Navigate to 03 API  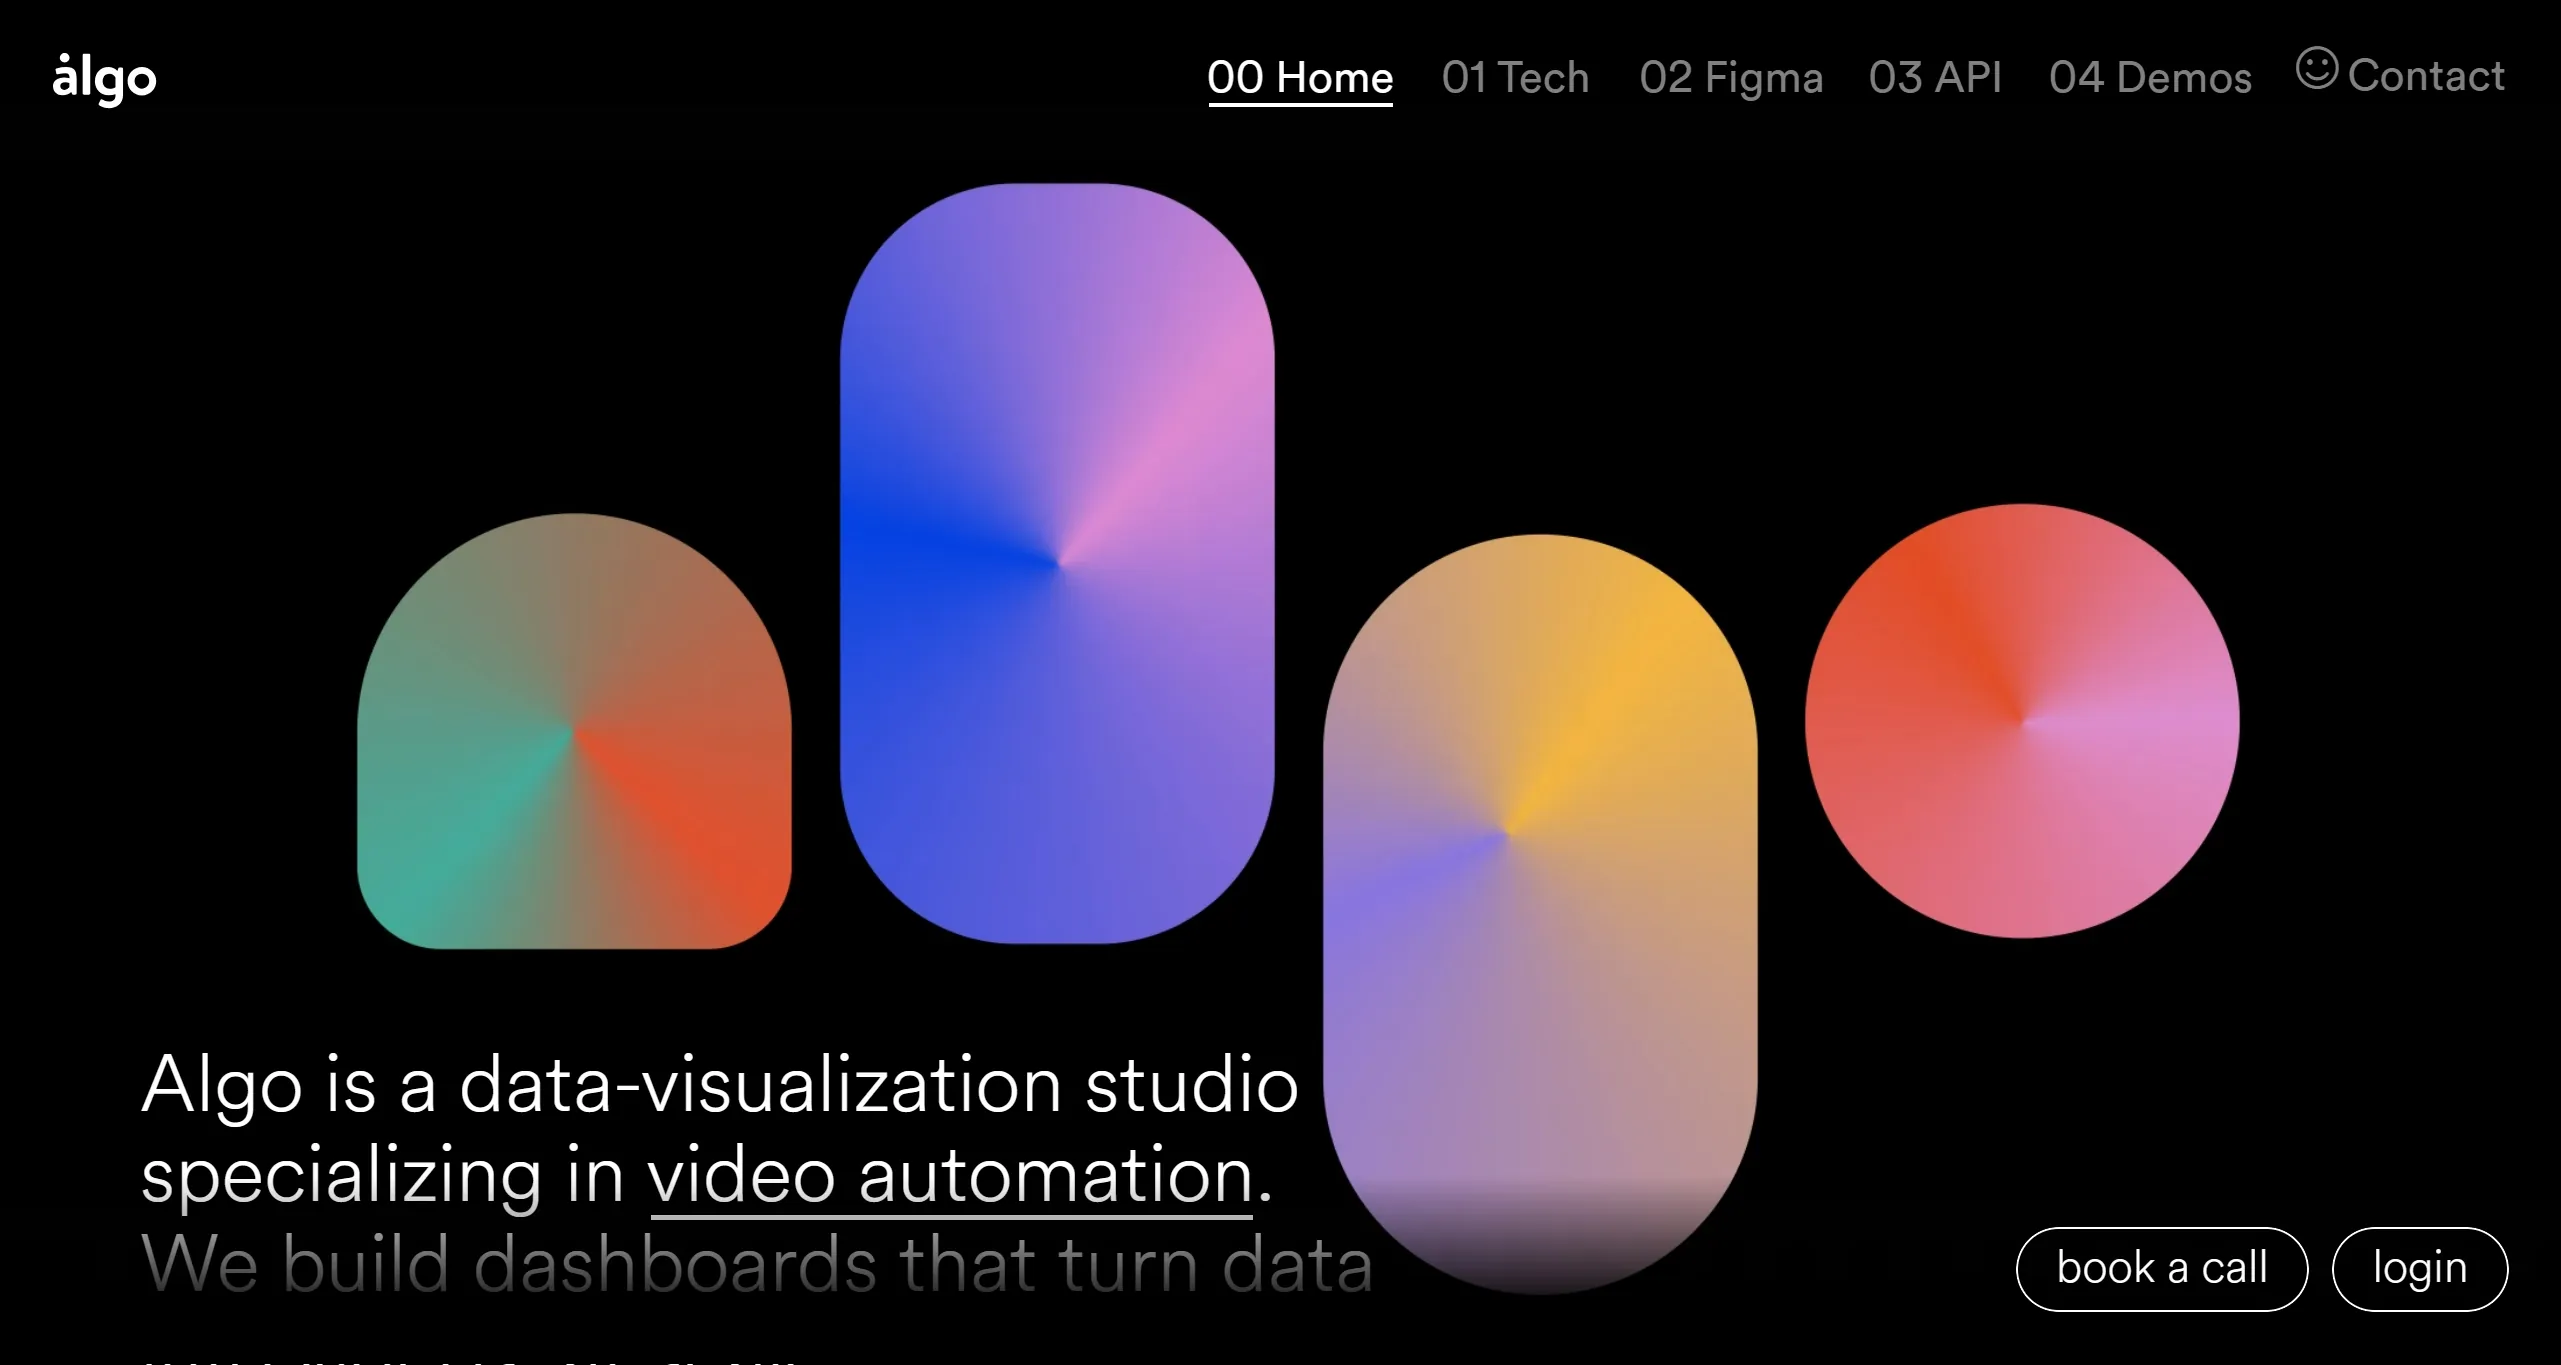[1934, 78]
